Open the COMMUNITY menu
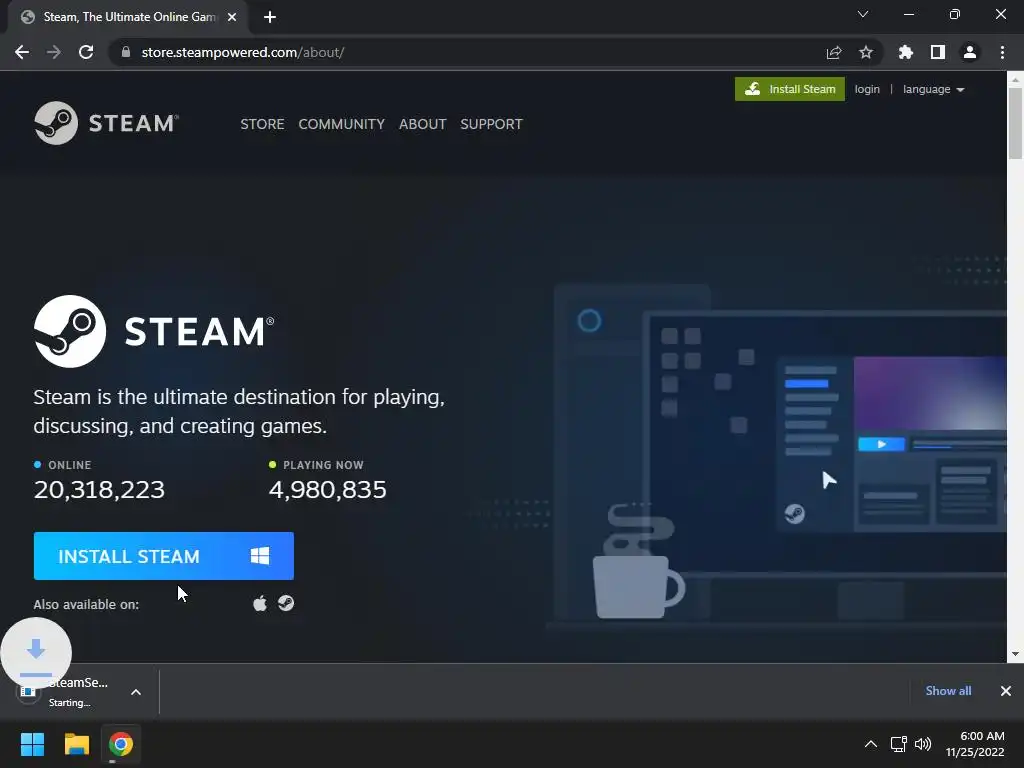The width and height of the screenshot is (1024, 768). pos(342,124)
